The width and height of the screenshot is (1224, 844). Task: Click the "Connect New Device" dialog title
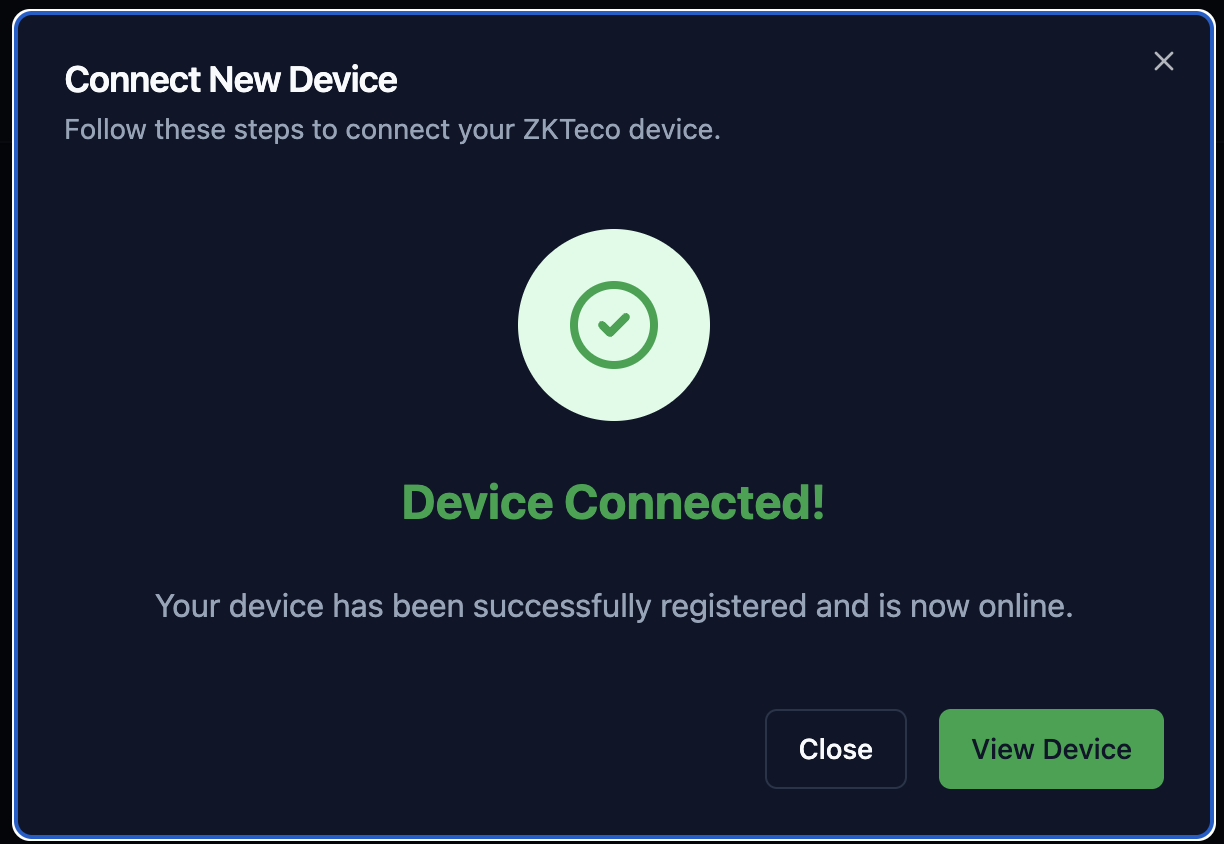[x=231, y=80]
